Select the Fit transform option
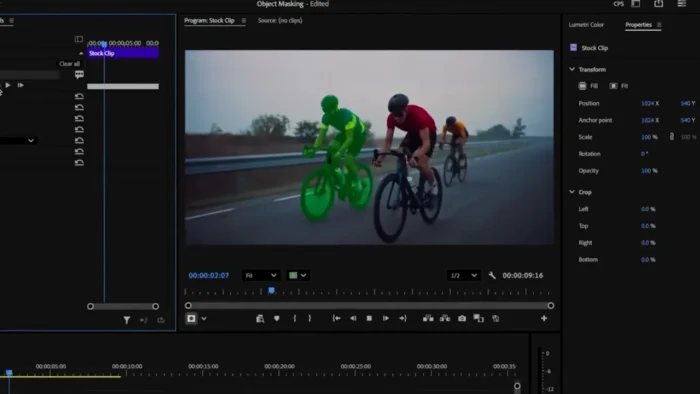 coord(619,86)
